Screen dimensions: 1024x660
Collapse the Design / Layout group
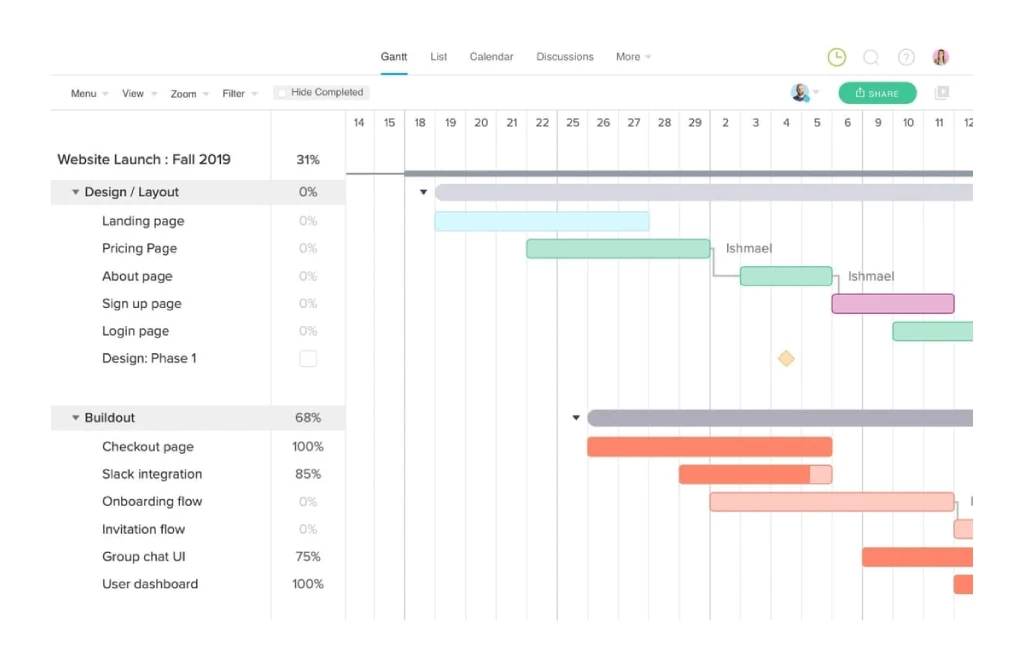[76, 192]
